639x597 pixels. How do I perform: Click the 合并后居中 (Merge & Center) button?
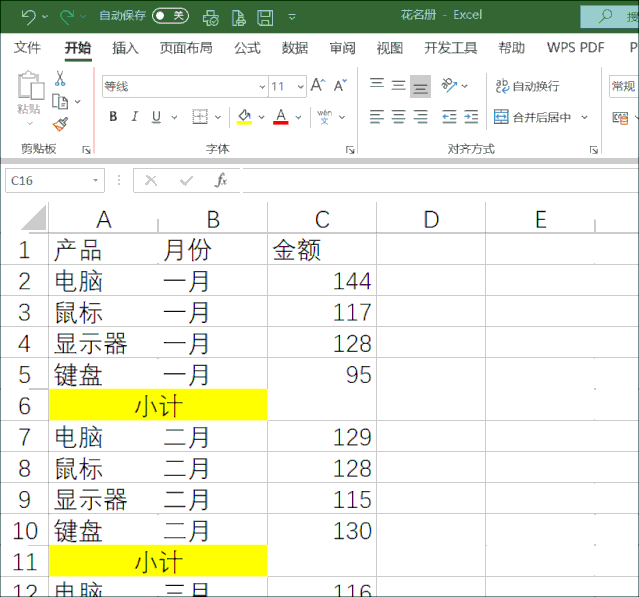pos(532,117)
